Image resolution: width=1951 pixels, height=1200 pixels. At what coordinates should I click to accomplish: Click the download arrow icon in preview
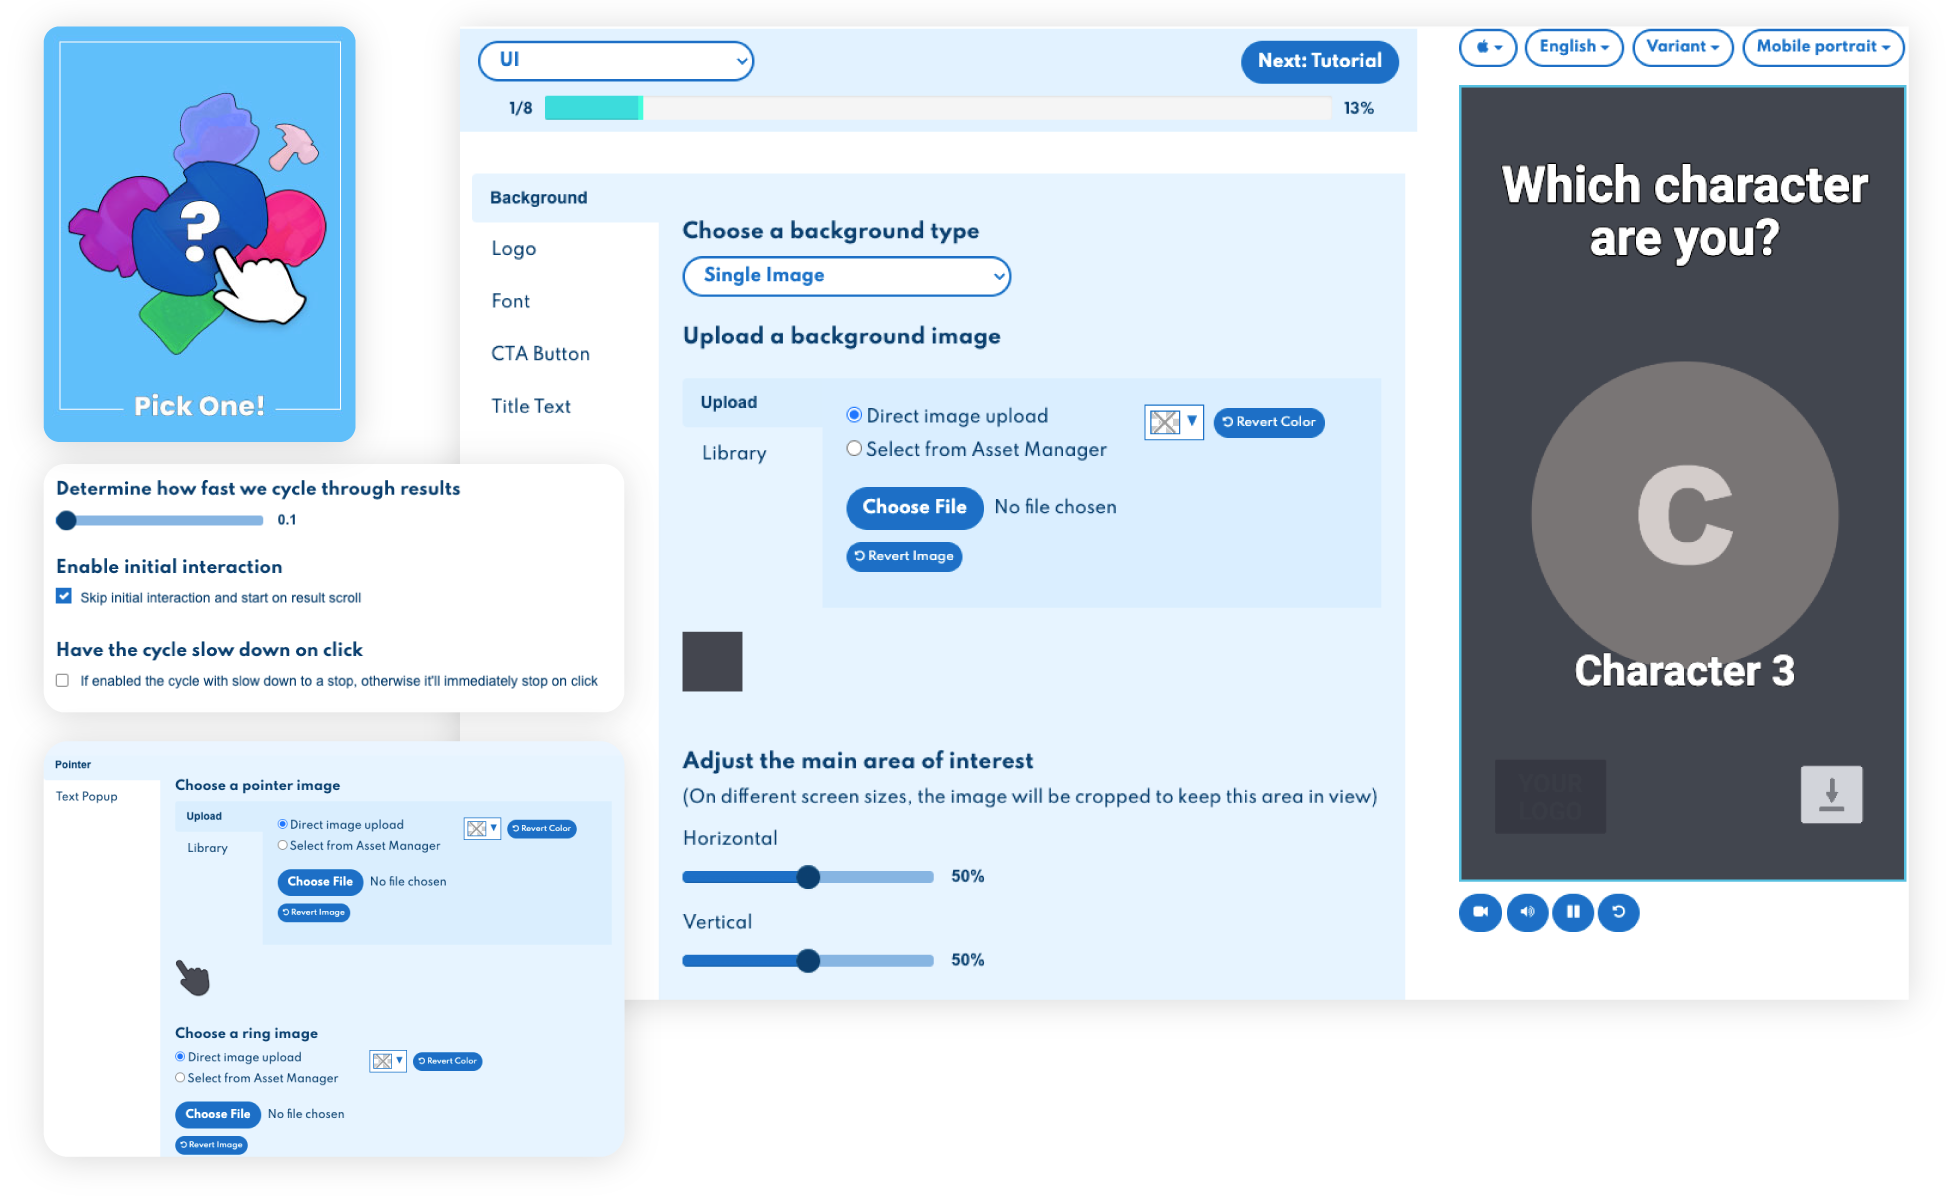(1831, 795)
